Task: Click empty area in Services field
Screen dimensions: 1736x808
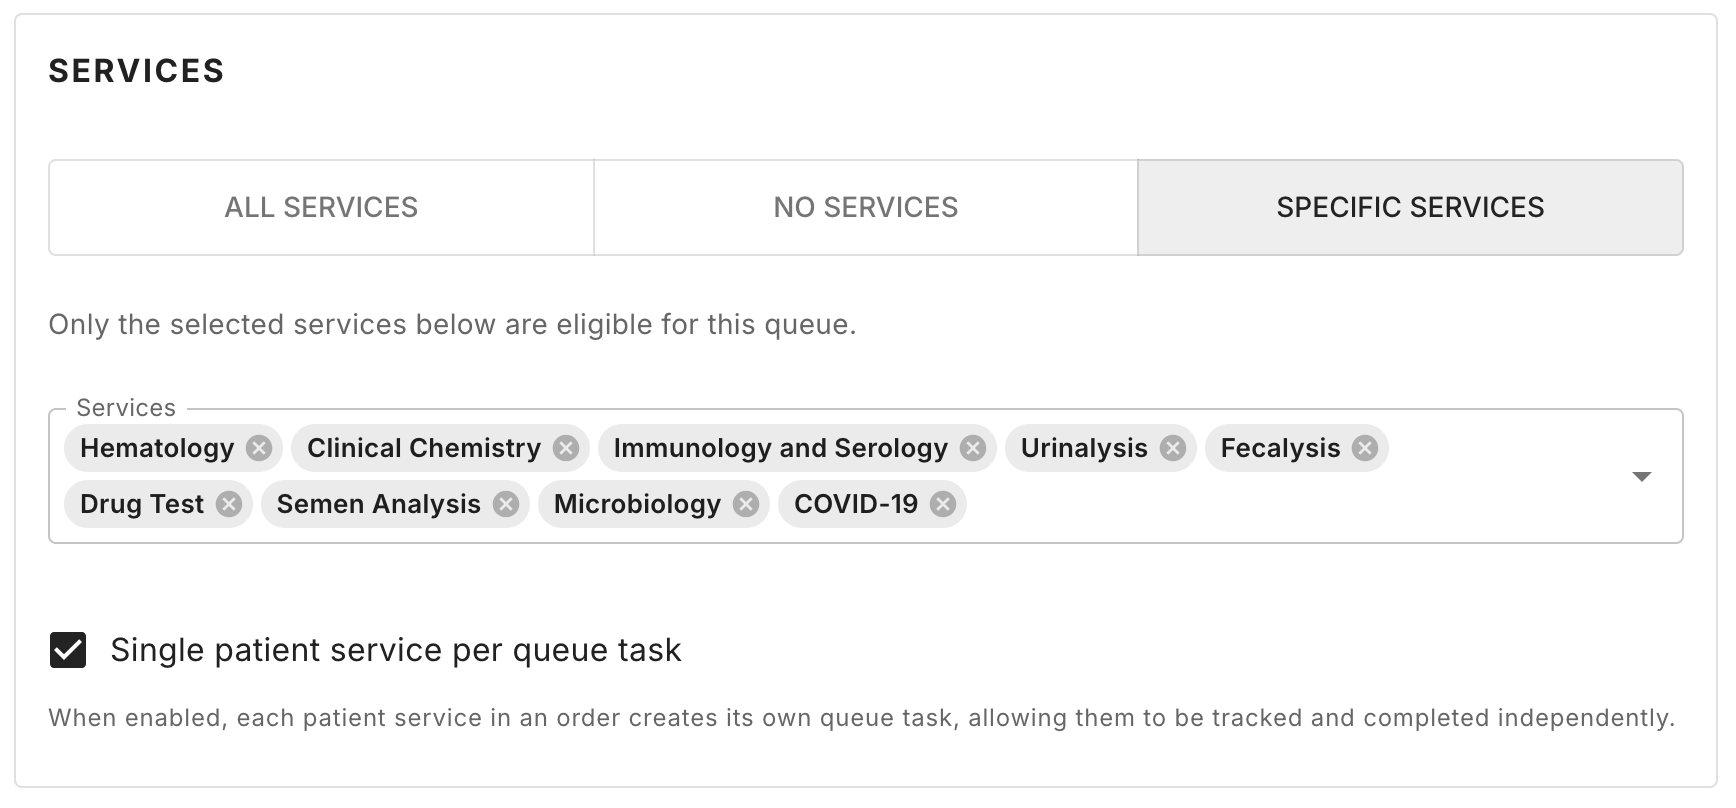Action: pyautogui.click(x=1250, y=504)
